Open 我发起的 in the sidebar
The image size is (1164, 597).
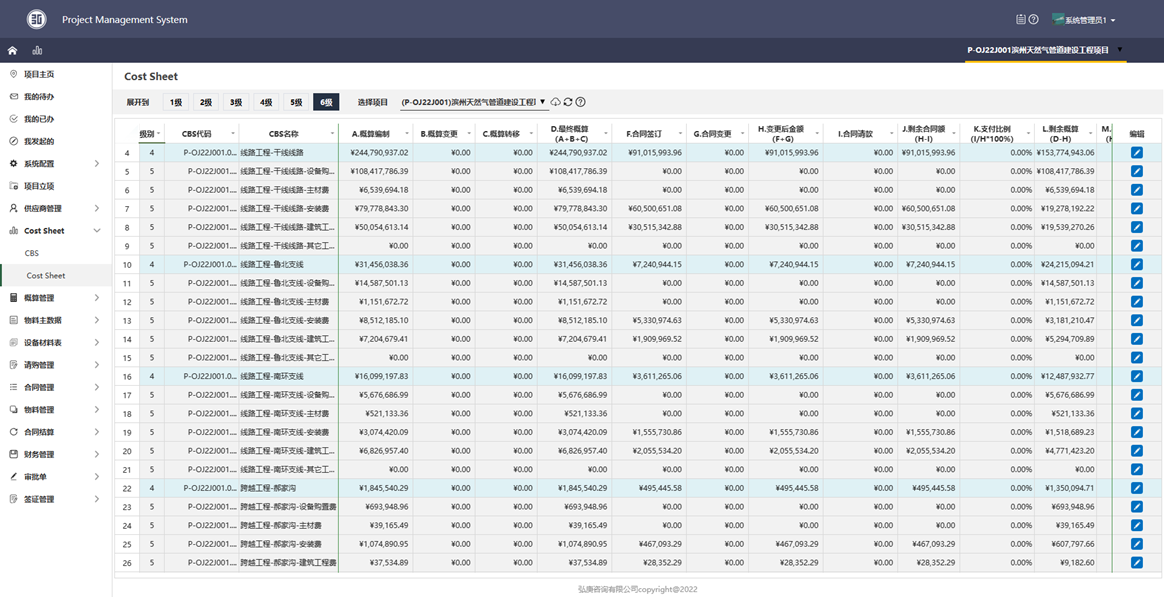coord(56,141)
